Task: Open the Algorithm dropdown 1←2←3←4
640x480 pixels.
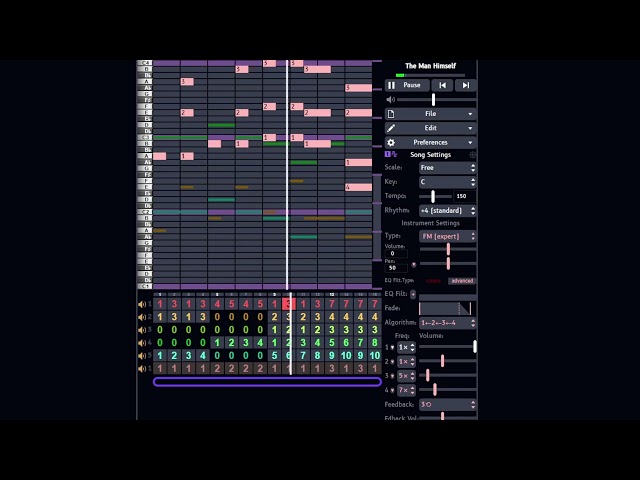Action: [447, 323]
